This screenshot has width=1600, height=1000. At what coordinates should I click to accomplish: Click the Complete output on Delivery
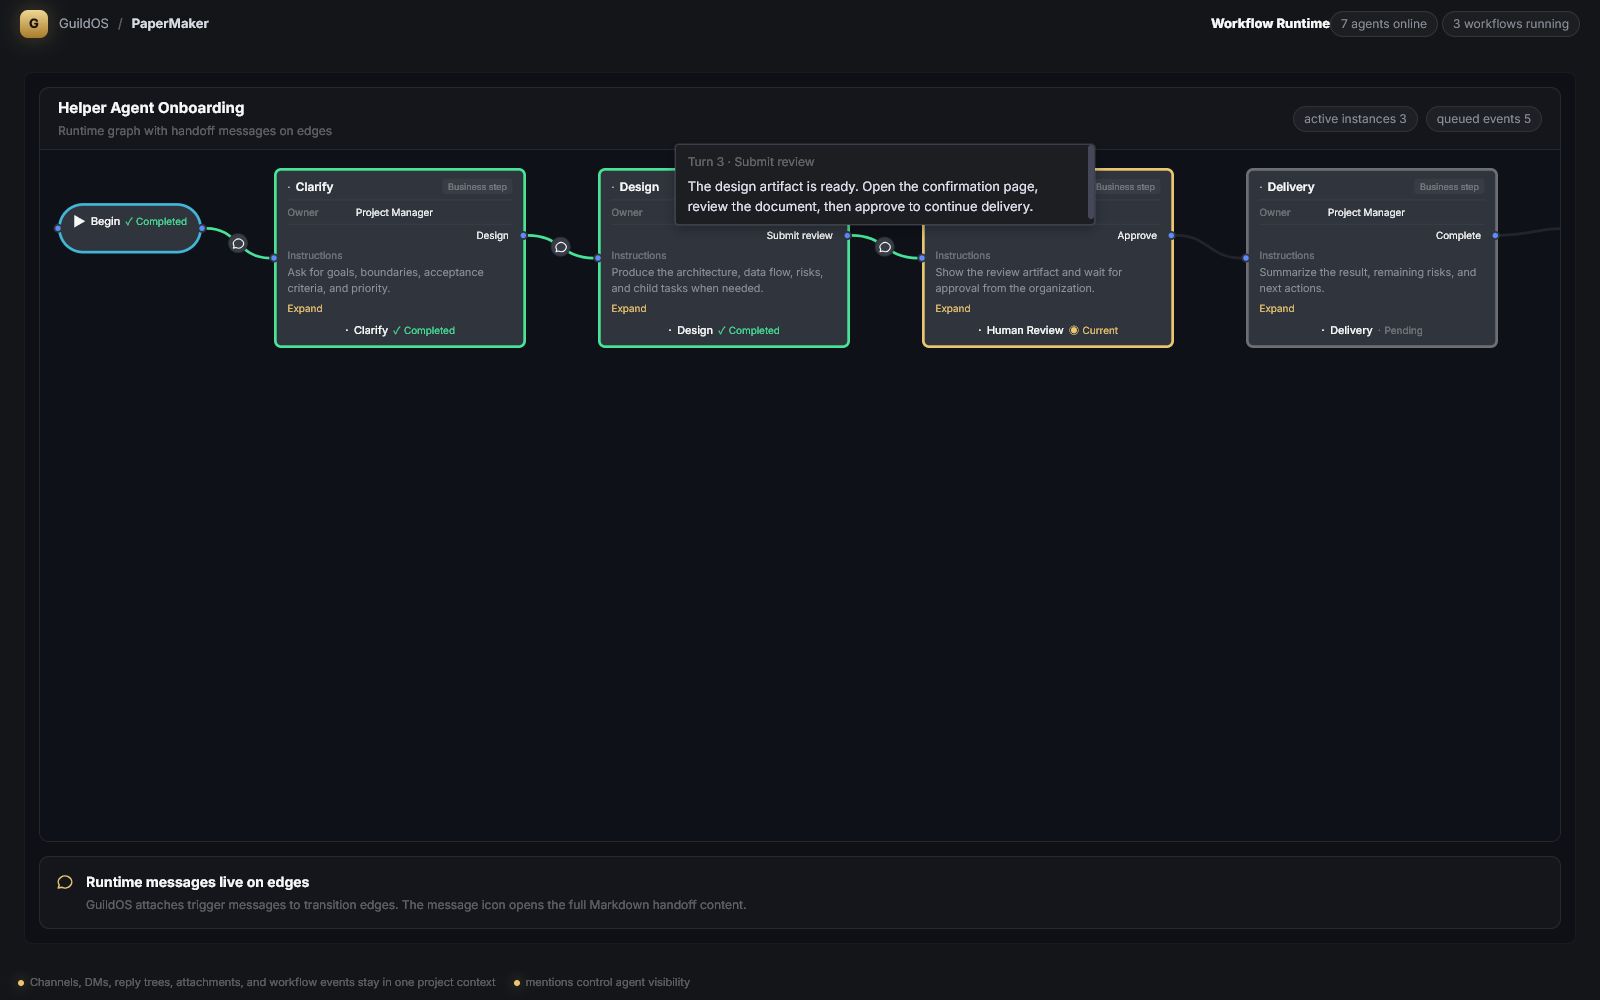click(x=1458, y=236)
